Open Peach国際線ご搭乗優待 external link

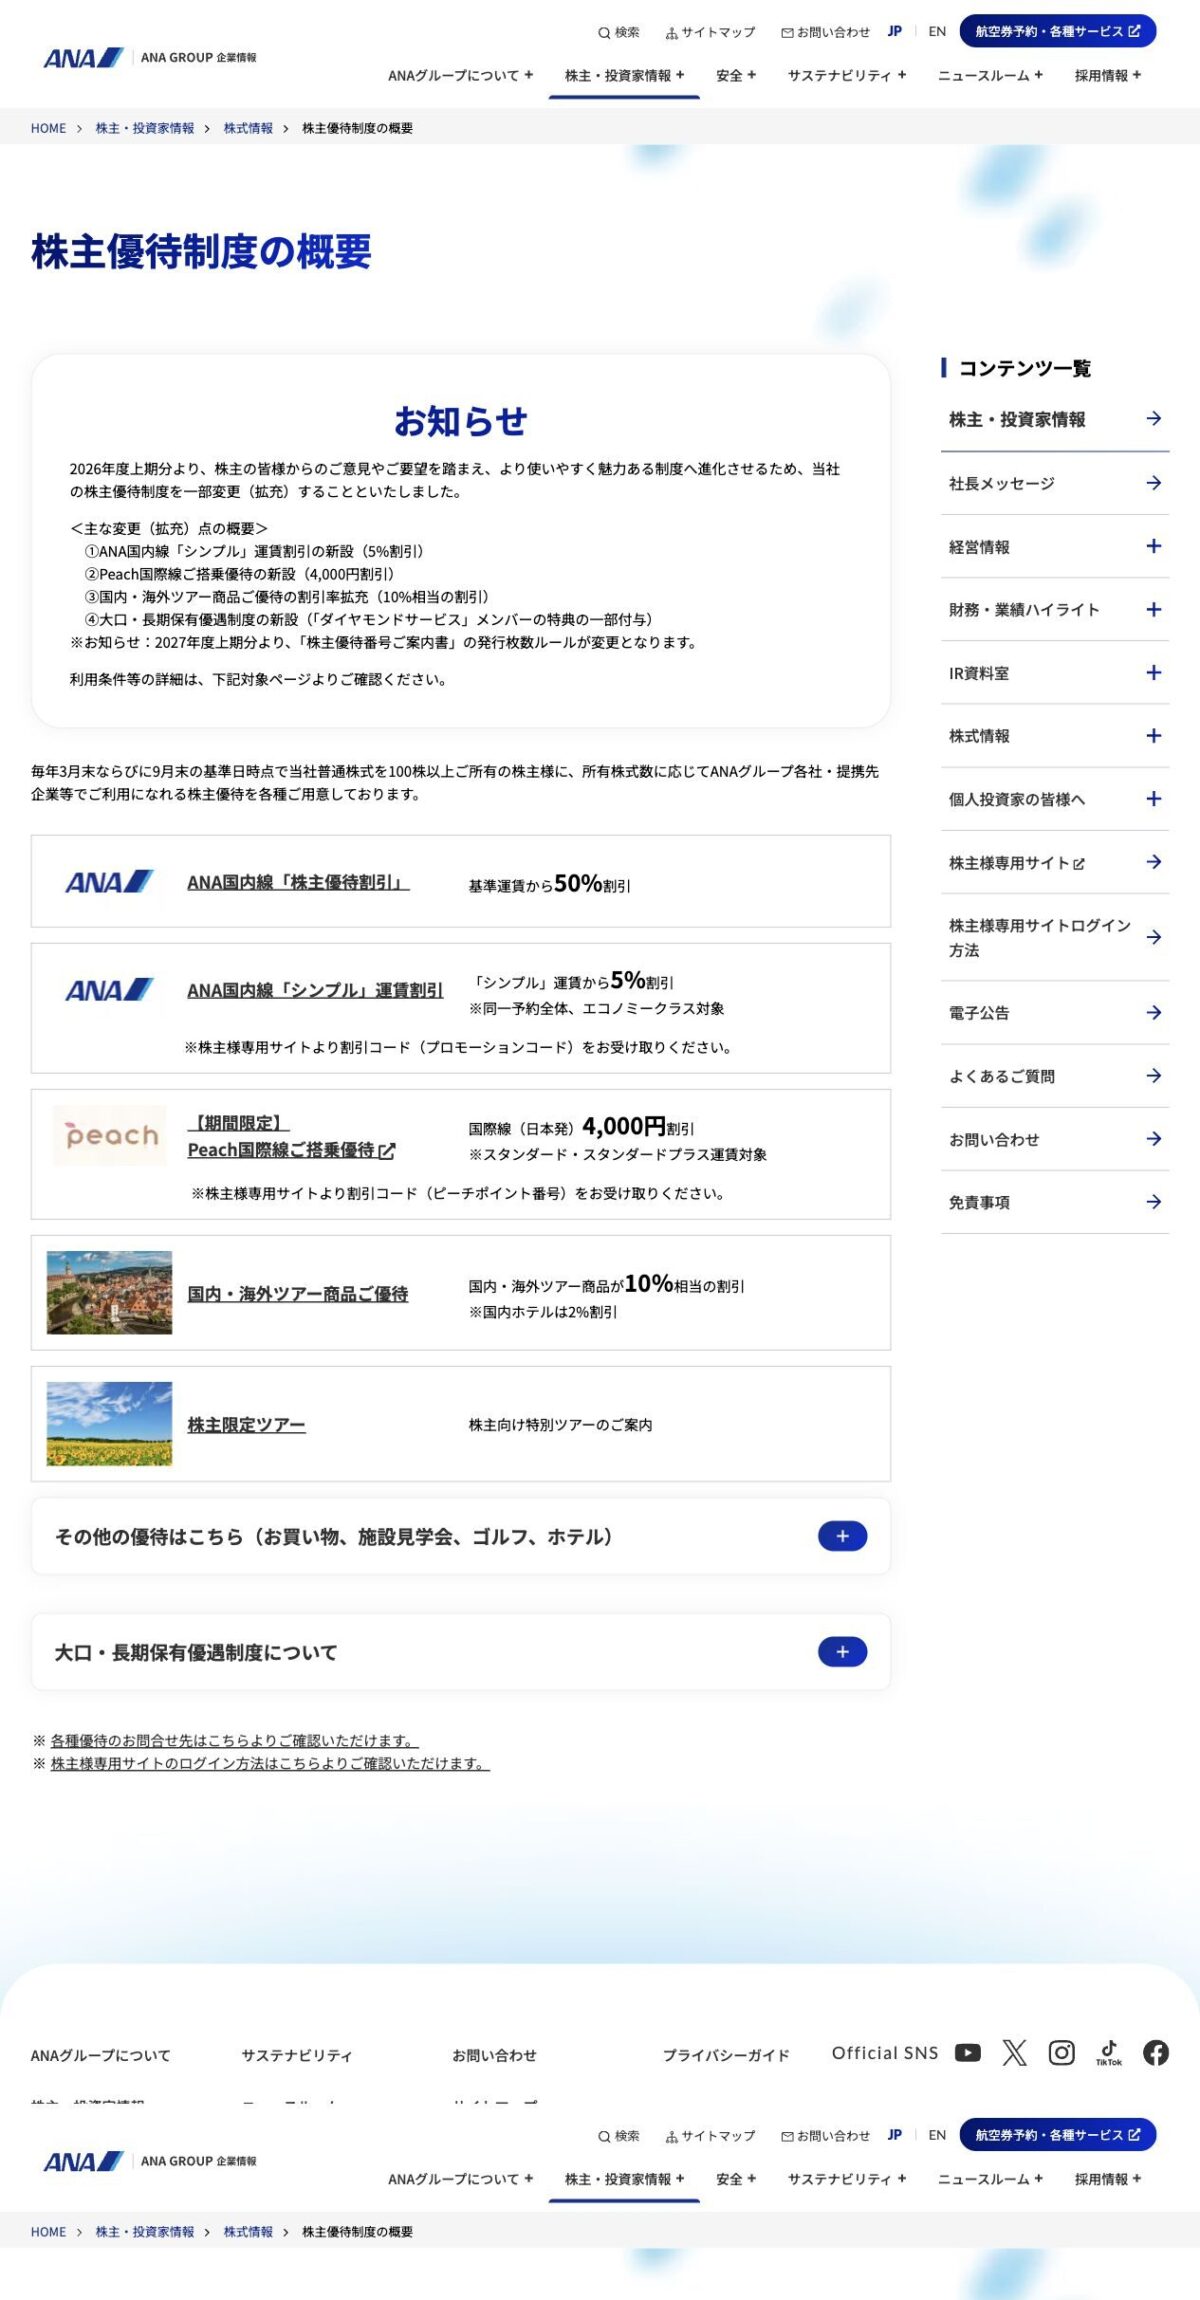[x=291, y=1137]
